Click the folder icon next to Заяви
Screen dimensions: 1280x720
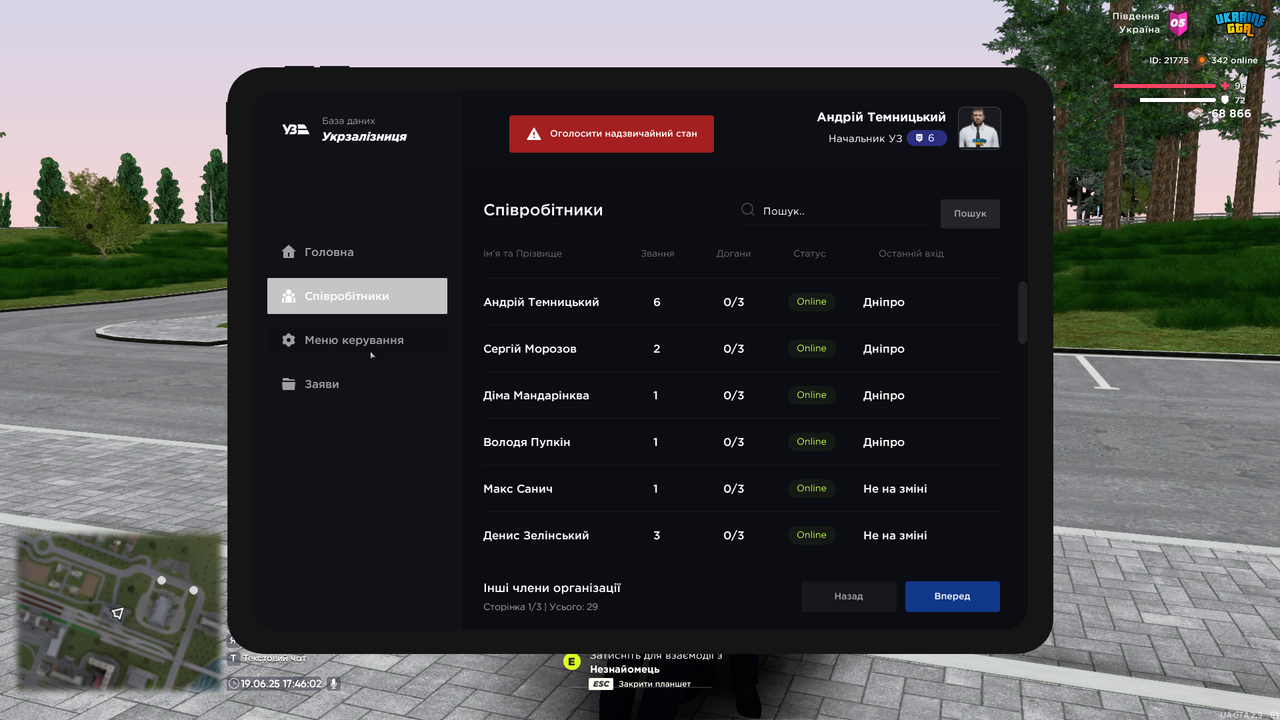click(289, 384)
